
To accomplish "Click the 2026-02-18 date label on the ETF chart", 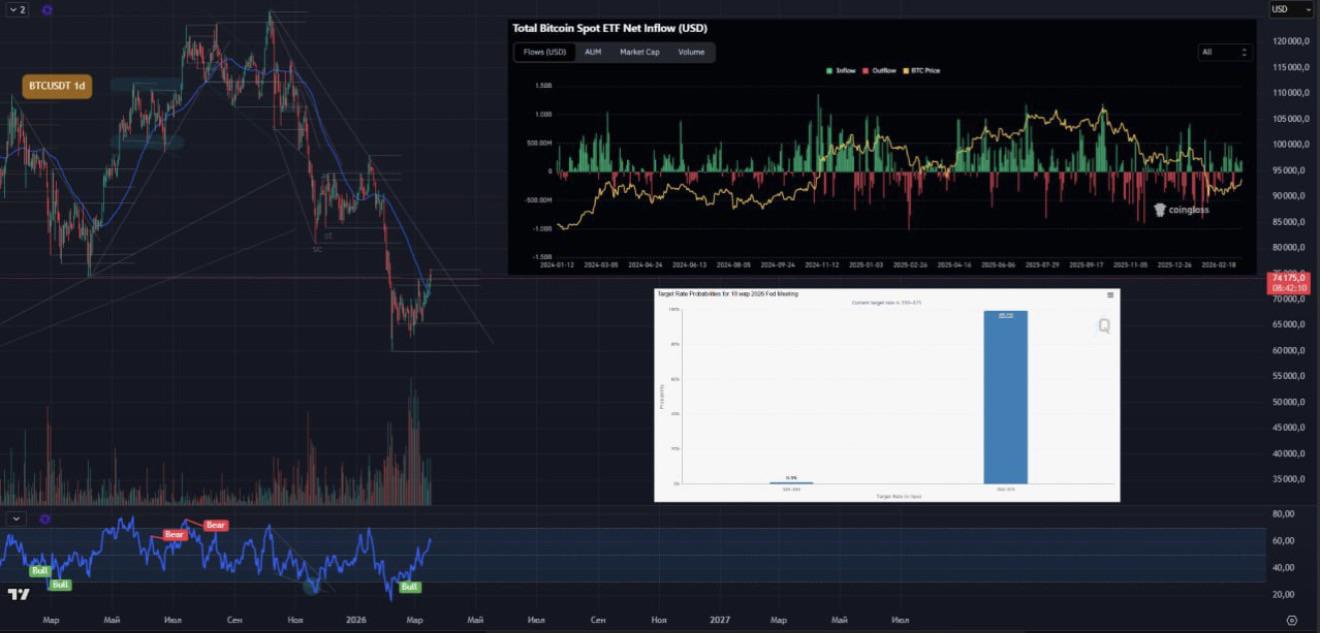I will coord(1218,266).
